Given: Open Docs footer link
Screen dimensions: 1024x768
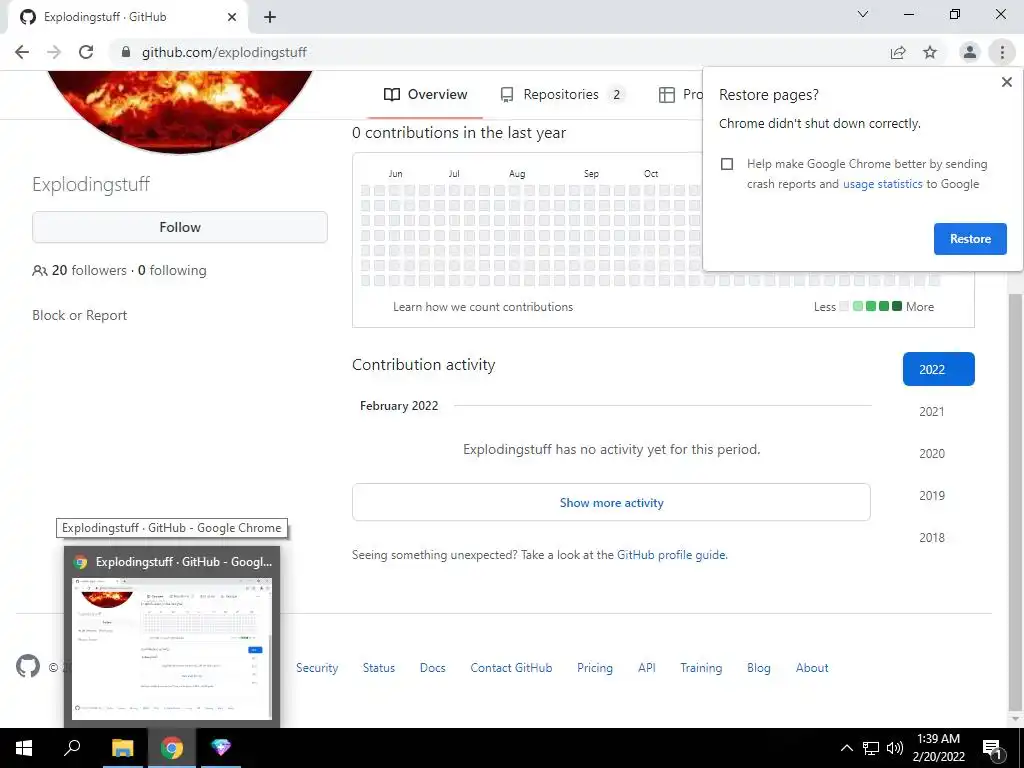Looking at the screenshot, I should 432,668.
